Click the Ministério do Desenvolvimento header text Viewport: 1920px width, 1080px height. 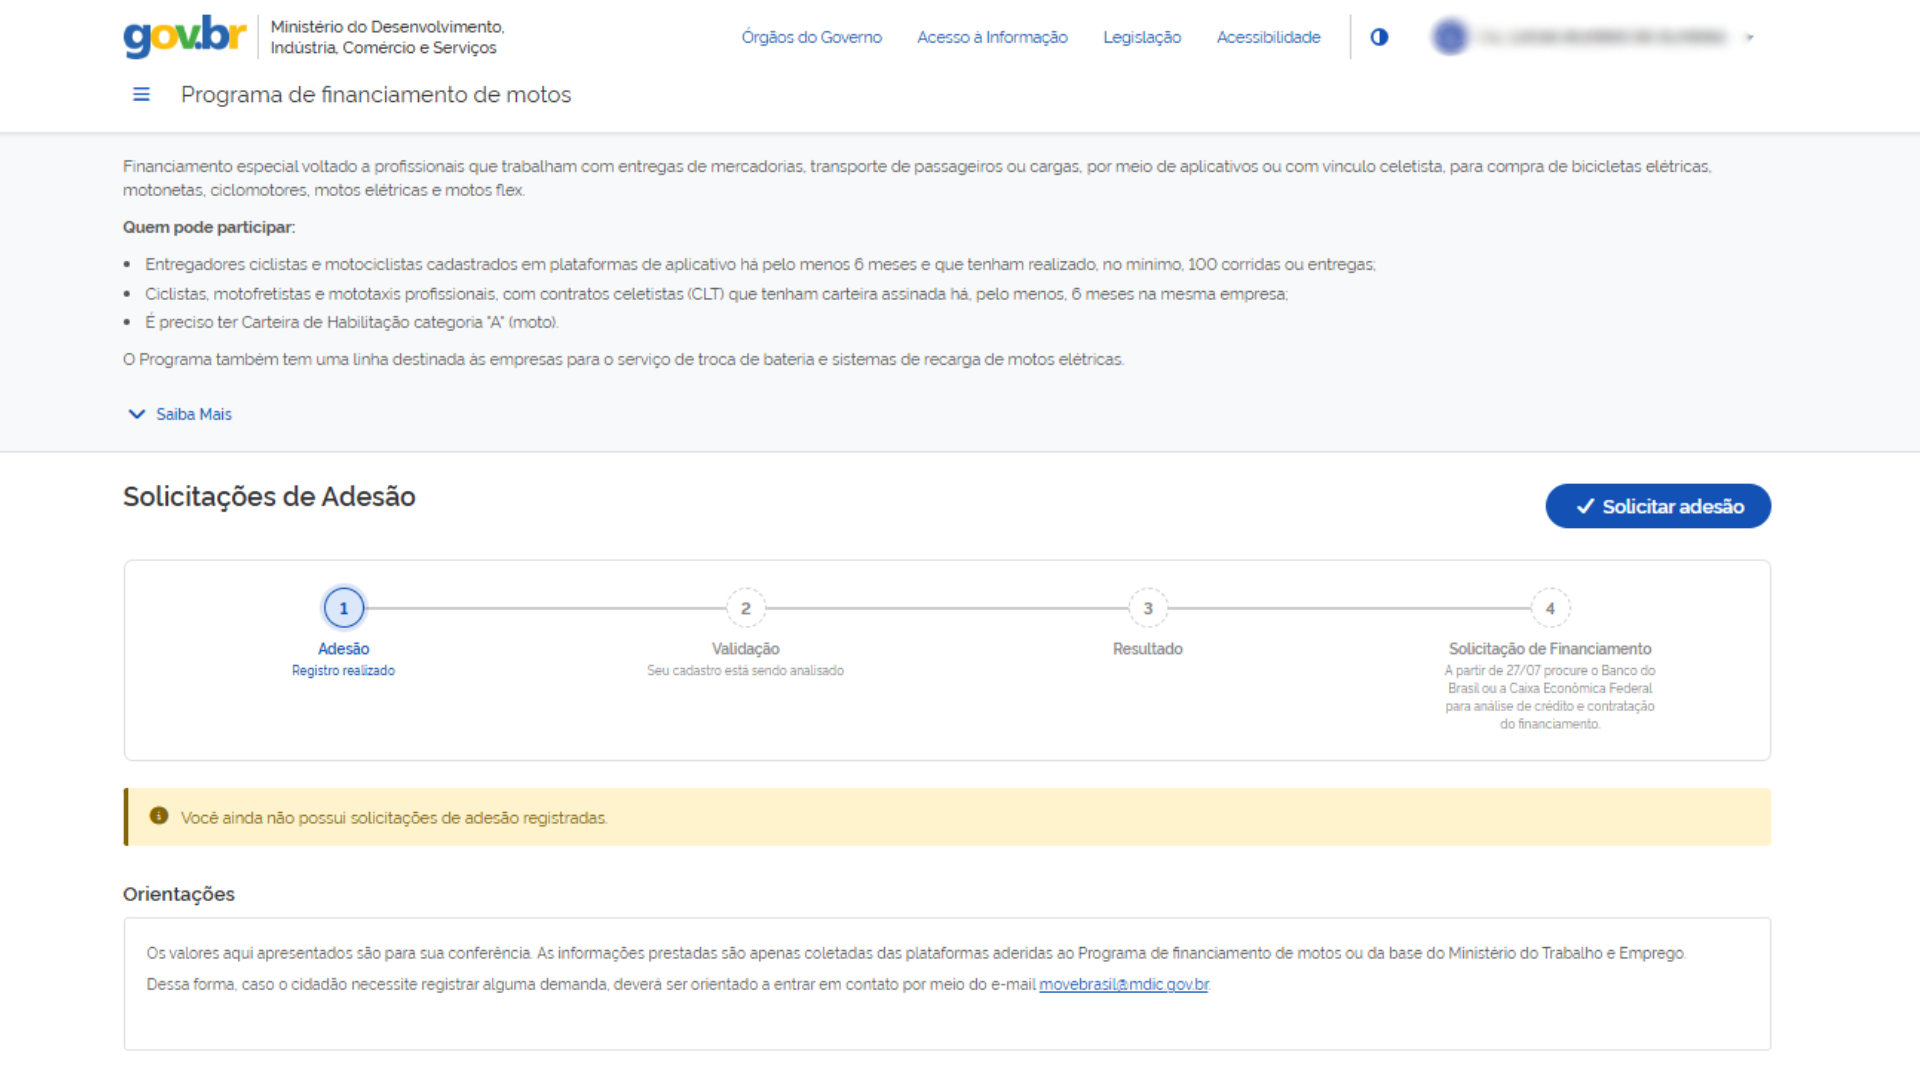point(387,37)
